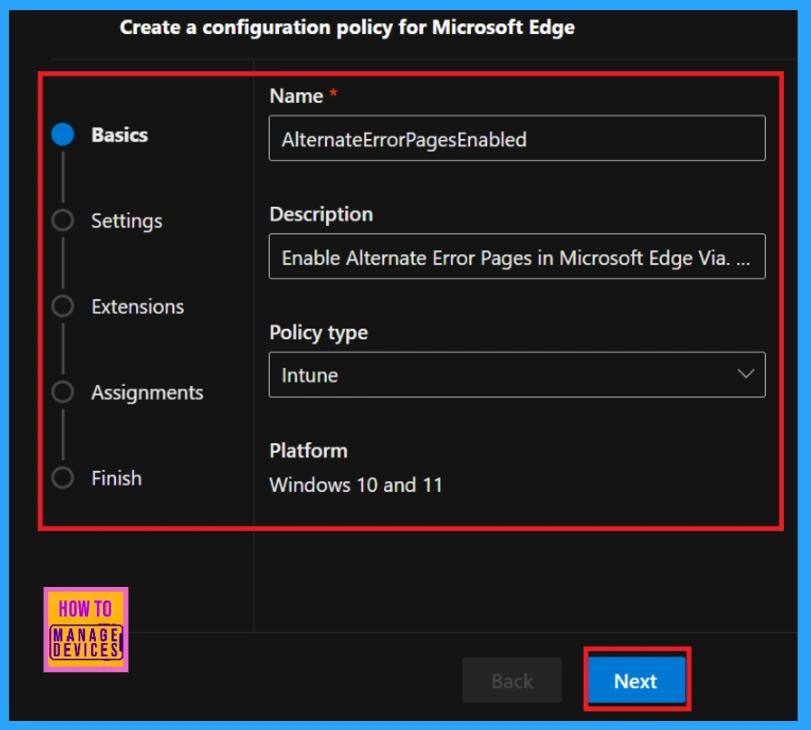The width and height of the screenshot is (811, 730).
Task: Click the Description field label
Action: click(321, 214)
